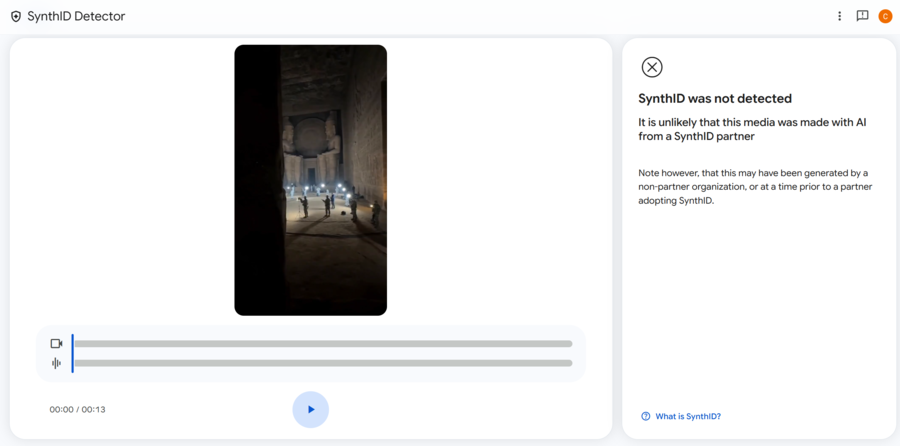
Task: Click the temple video preview thumbnail
Action: (311, 180)
